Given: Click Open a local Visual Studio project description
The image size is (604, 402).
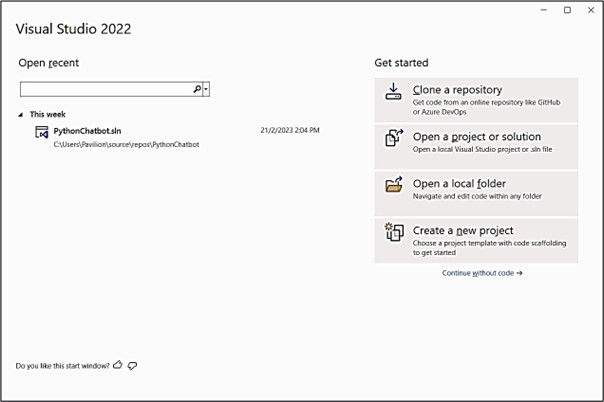Looking at the screenshot, I should [x=482, y=149].
